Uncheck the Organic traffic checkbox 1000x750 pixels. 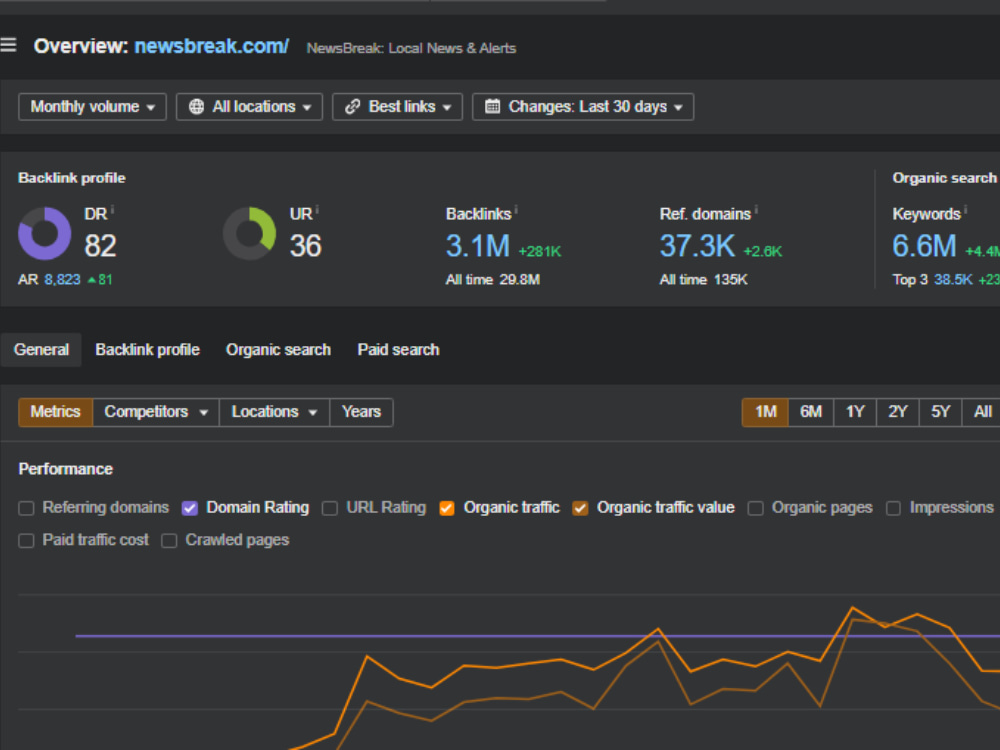(447, 508)
